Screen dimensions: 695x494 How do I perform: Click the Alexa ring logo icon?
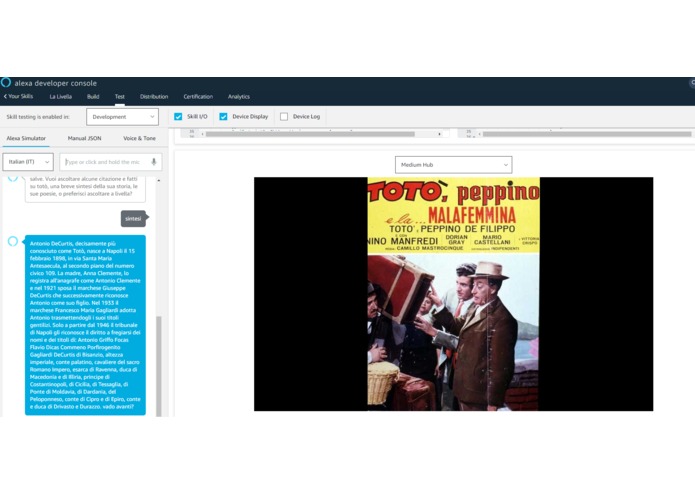6,82
